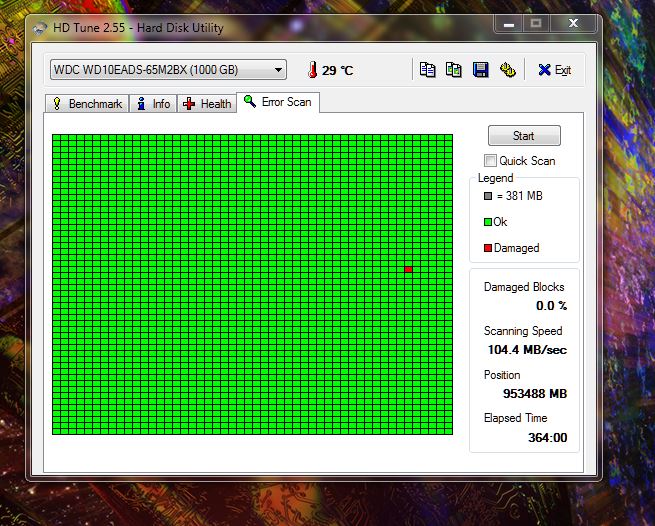
Task: Click the '364:00' elapsed time value
Action: 548,437
